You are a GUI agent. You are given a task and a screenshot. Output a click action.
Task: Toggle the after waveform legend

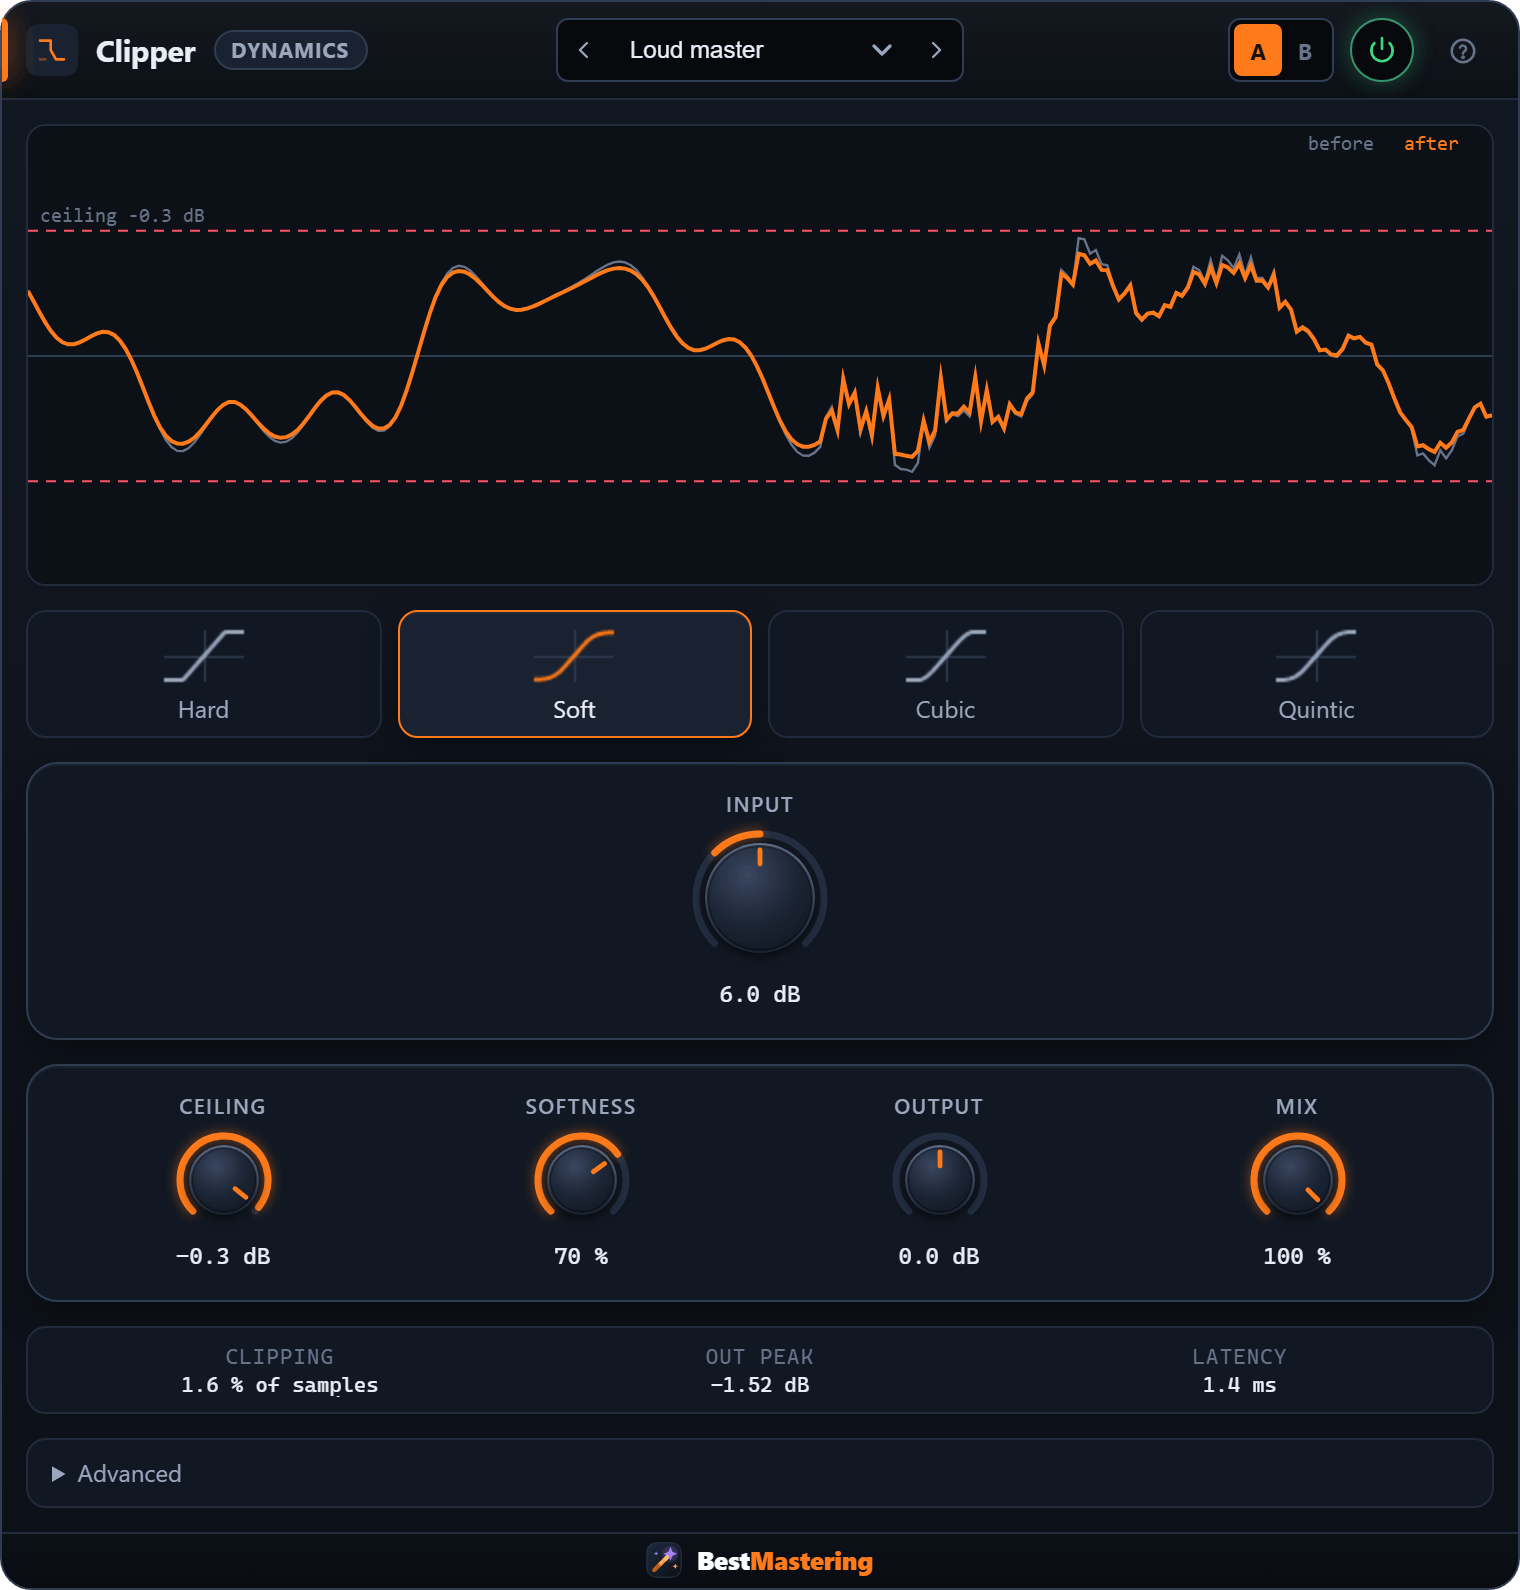click(x=1431, y=143)
